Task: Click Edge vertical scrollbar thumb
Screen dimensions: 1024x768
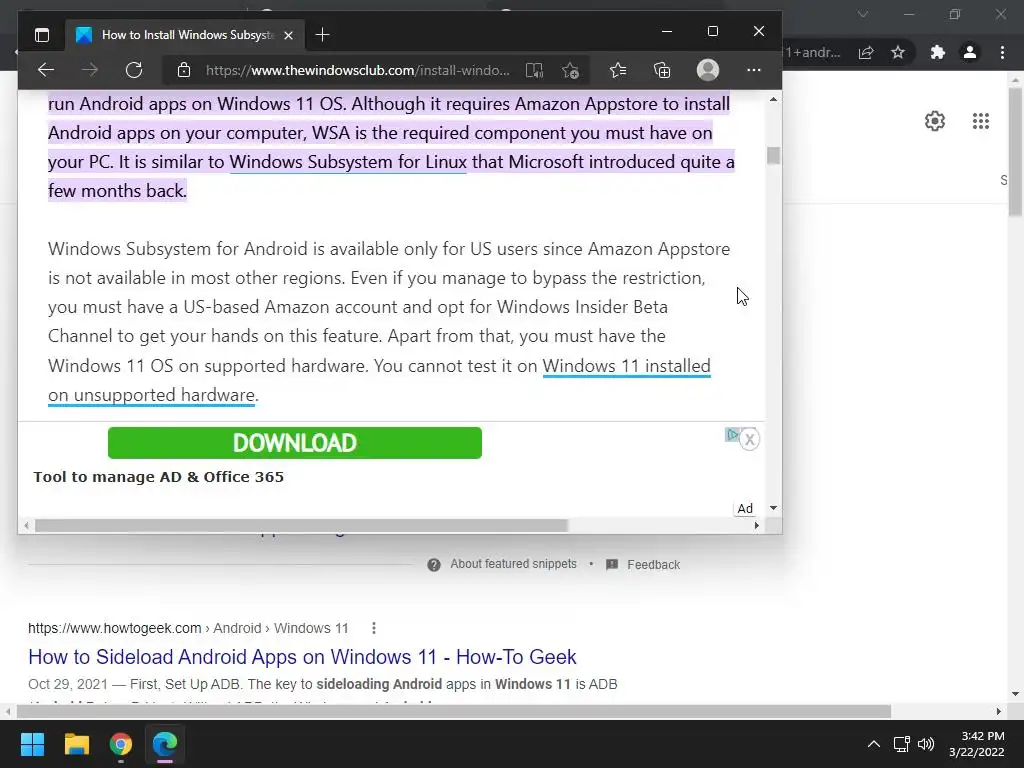Action: tap(774, 155)
